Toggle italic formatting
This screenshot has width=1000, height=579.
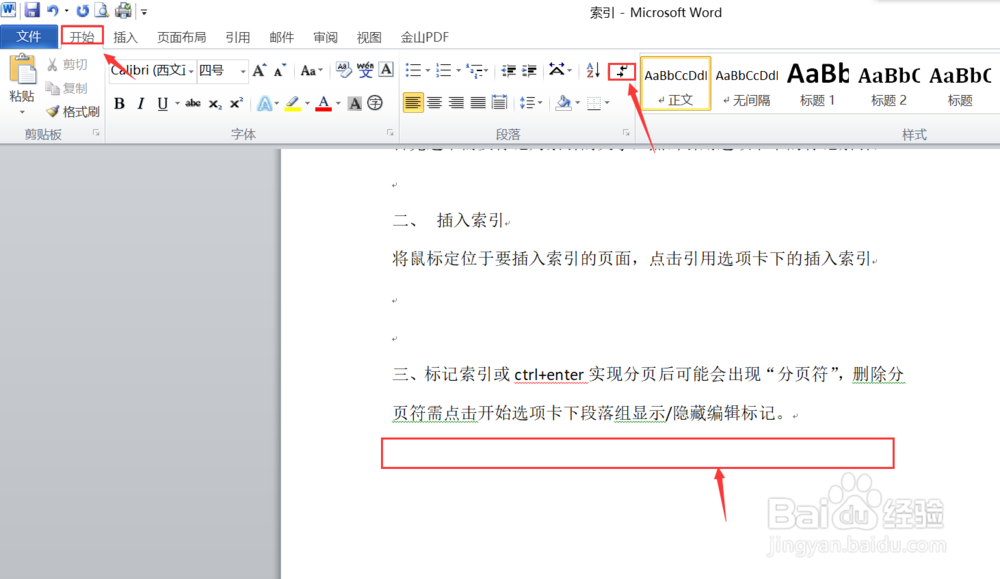pos(141,103)
